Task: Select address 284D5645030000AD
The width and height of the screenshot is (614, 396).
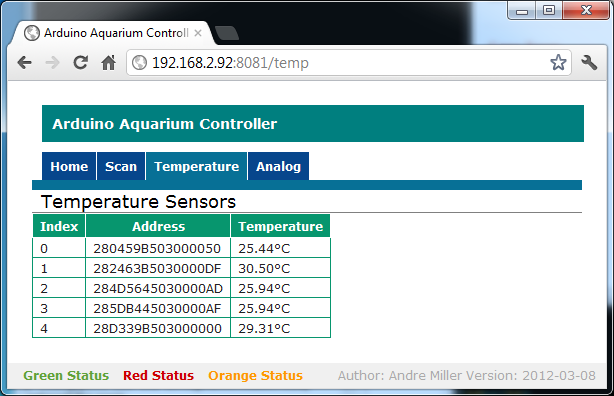Action: [x=158, y=289]
